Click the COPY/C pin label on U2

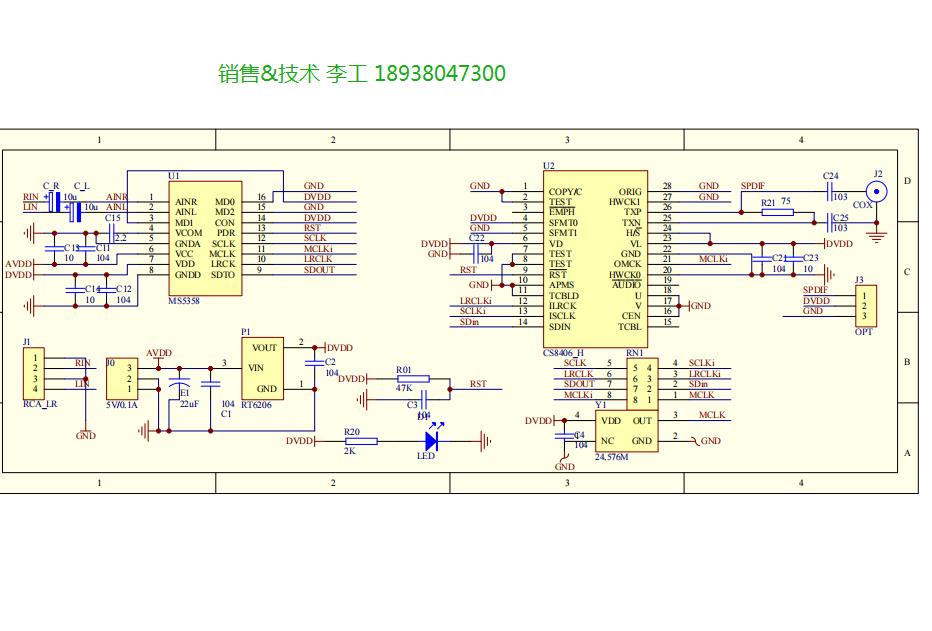click(x=565, y=192)
